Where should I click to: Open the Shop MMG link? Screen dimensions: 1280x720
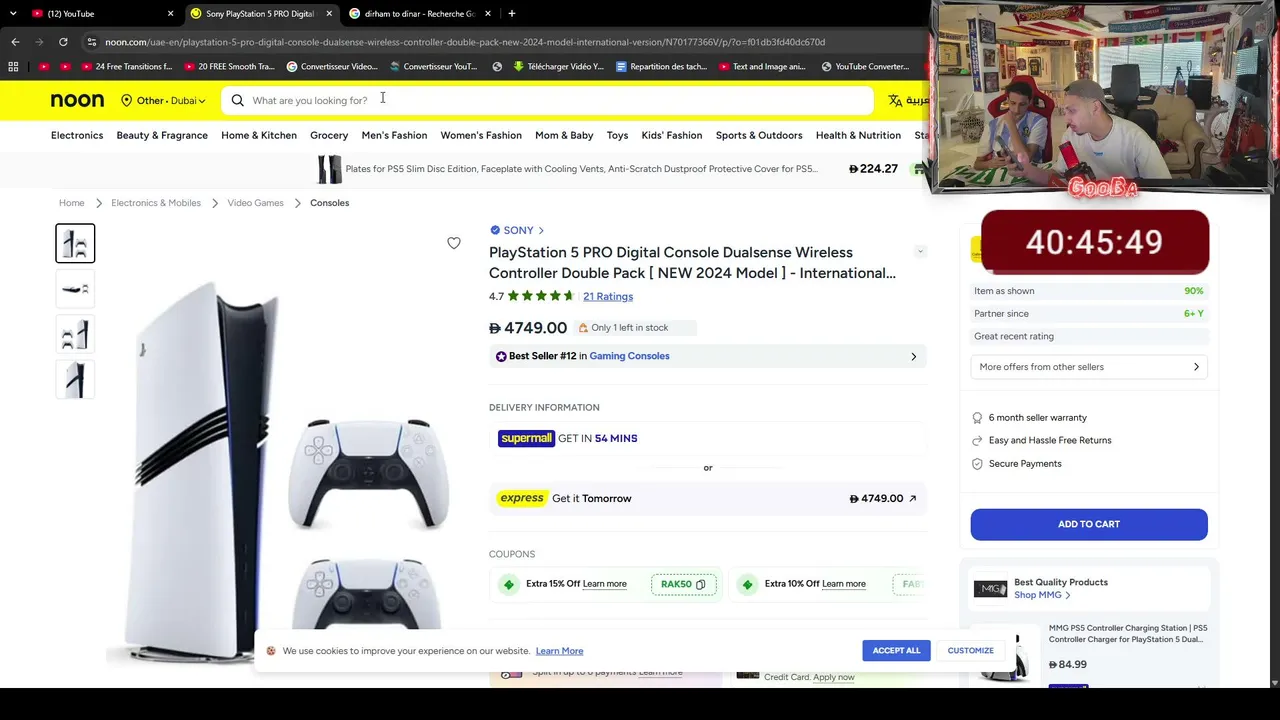pos(1042,595)
